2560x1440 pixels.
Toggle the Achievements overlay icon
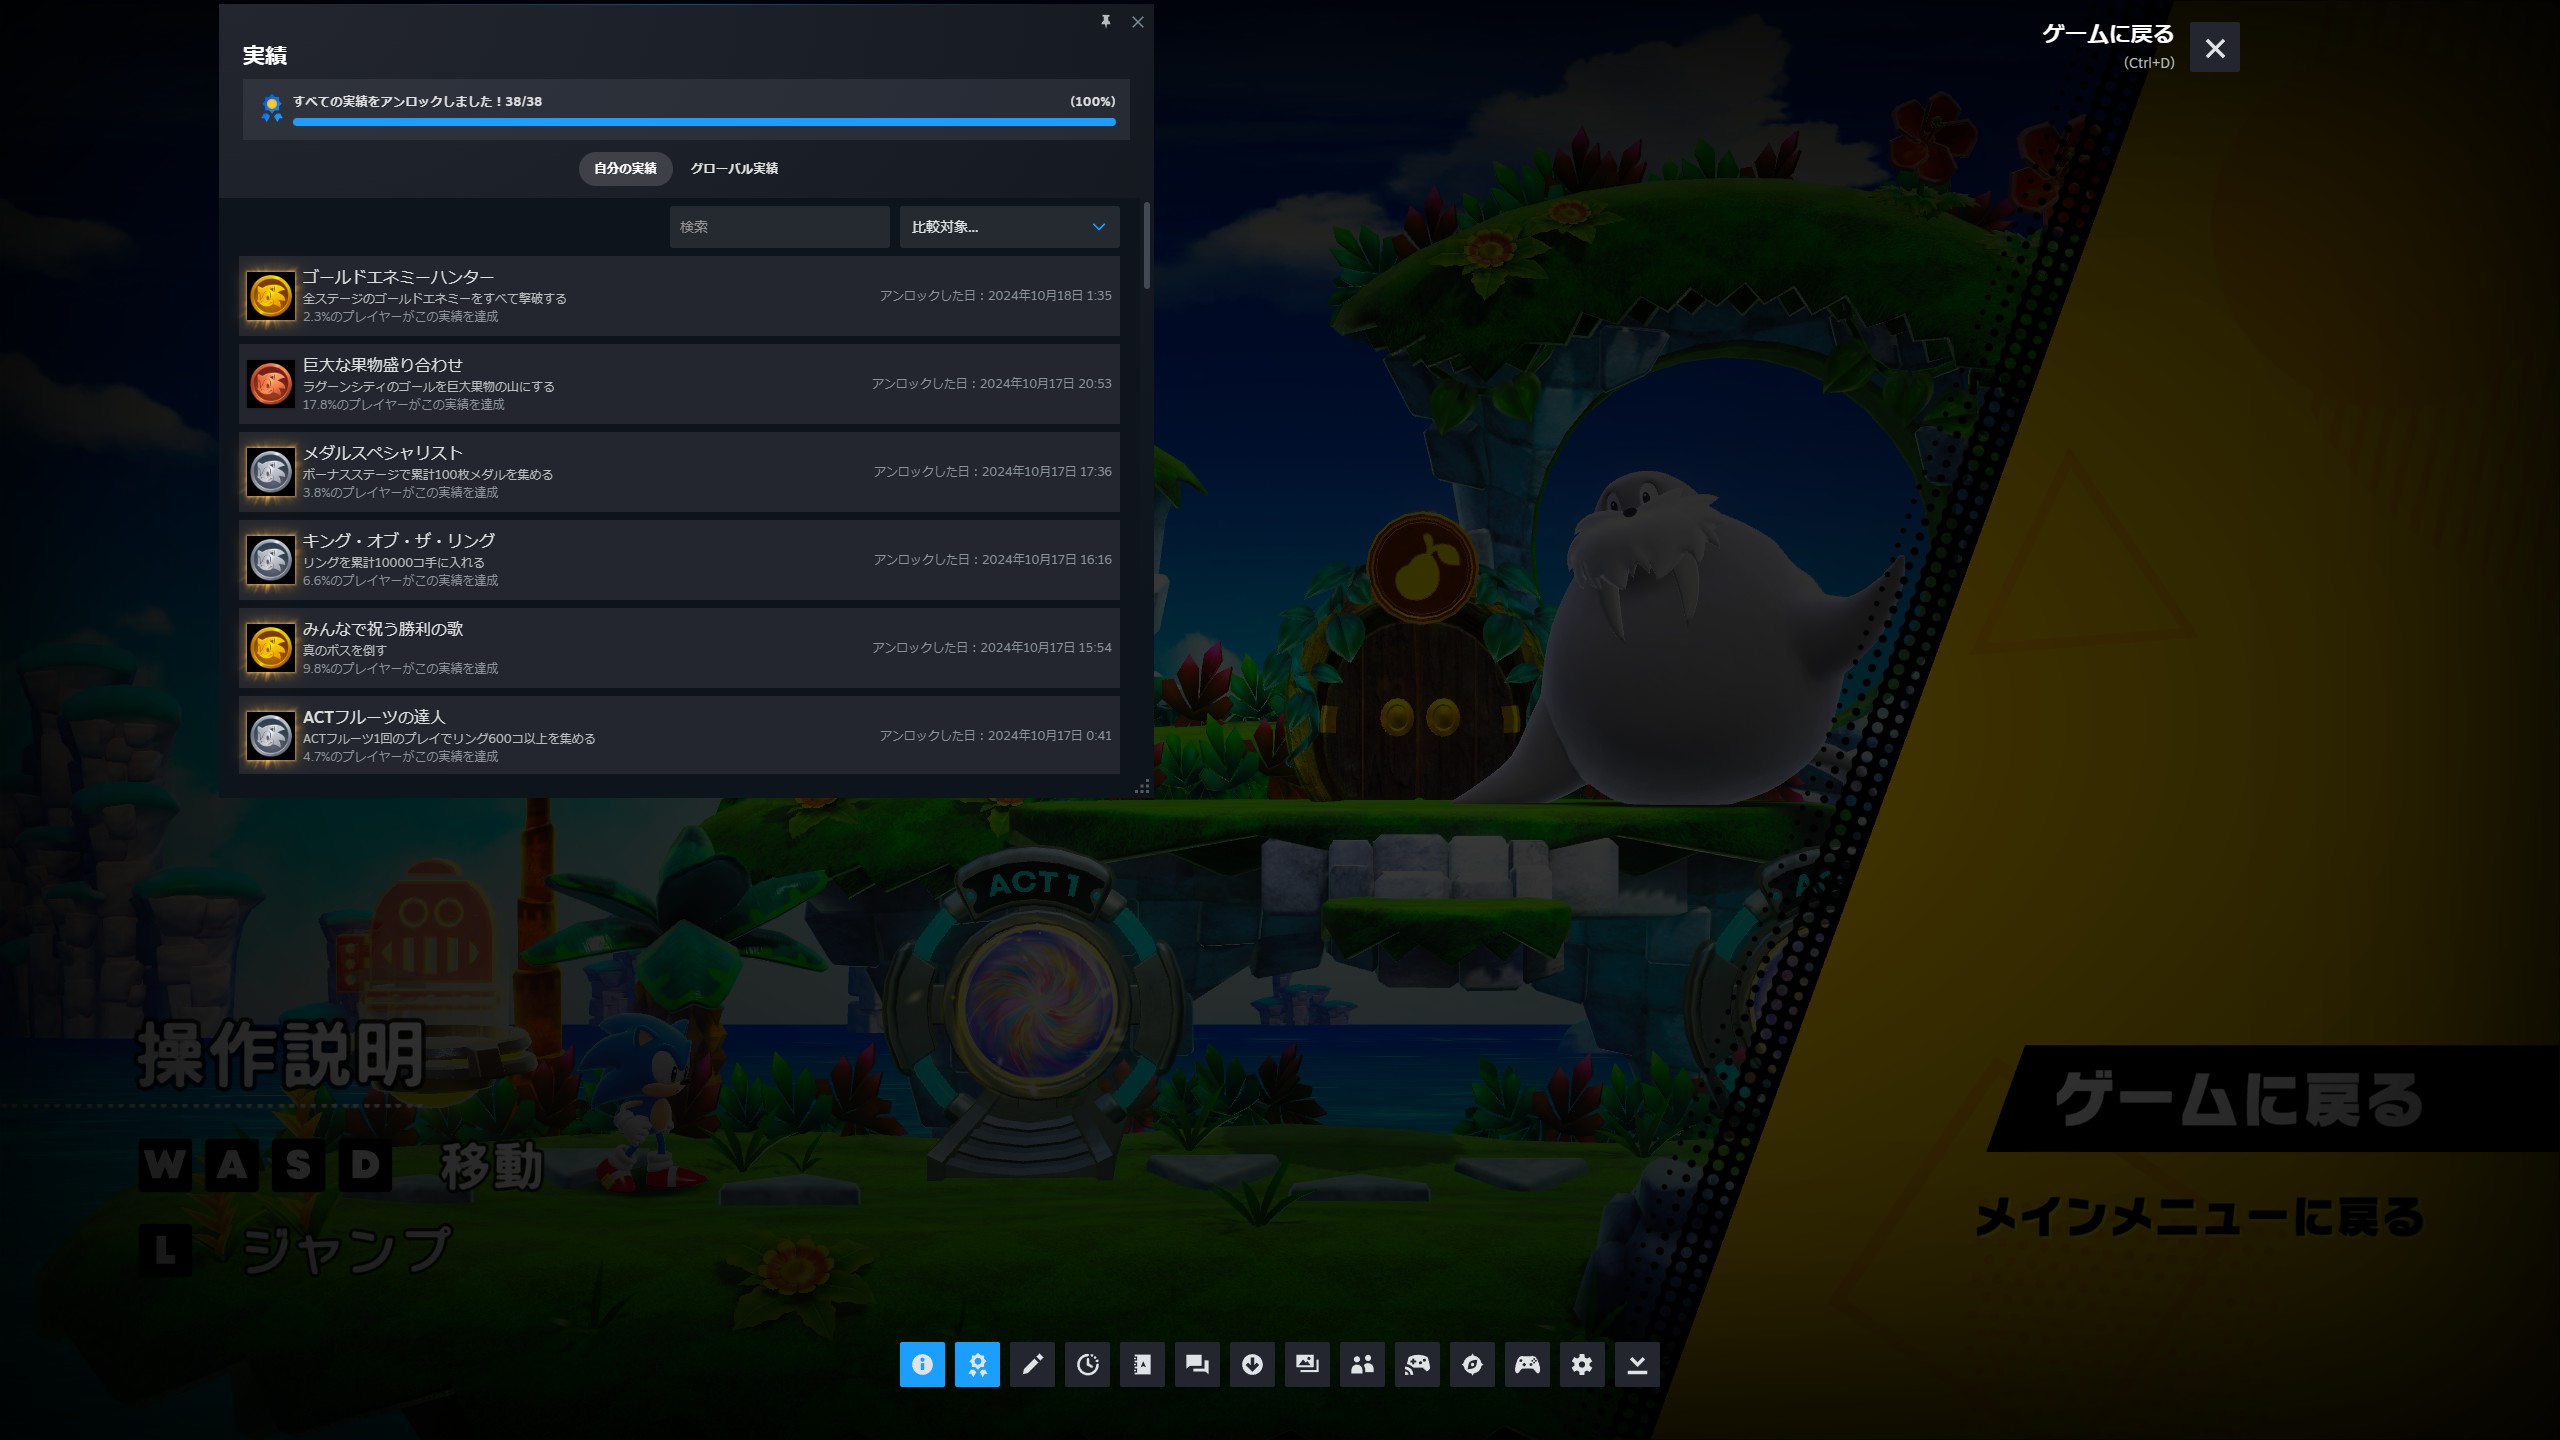click(x=977, y=1364)
